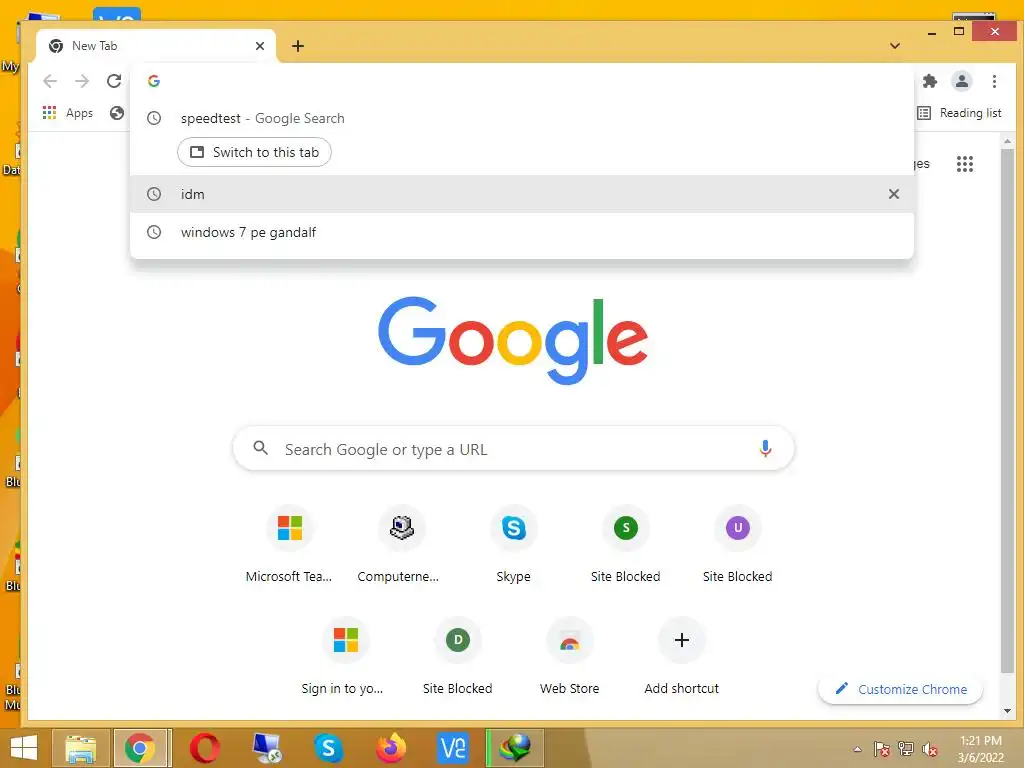This screenshot has height=768, width=1024.
Task: Start voice search with the microphone
Action: [x=765, y=449]
